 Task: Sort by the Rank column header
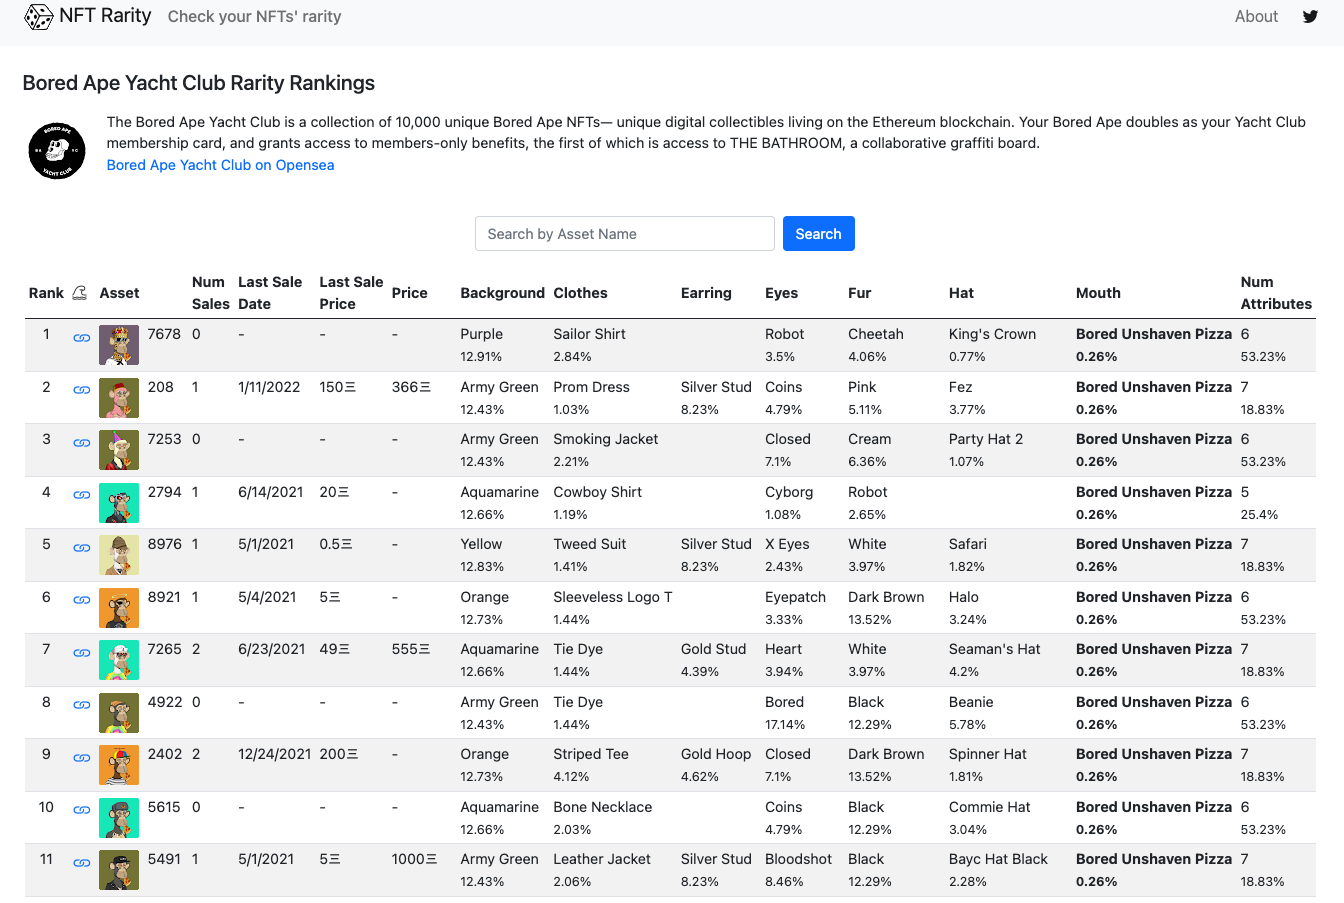(x=46, y=293)
